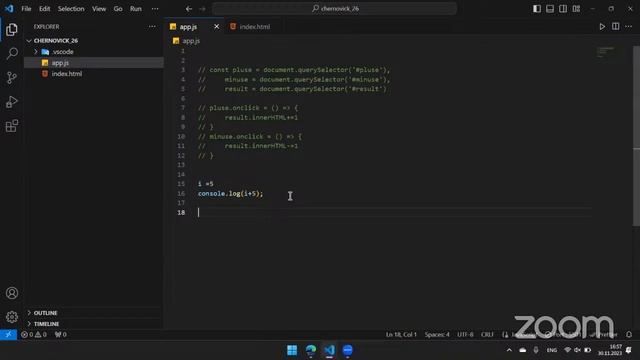
Task: Go back using the left arrow
Action: [189, 9]
